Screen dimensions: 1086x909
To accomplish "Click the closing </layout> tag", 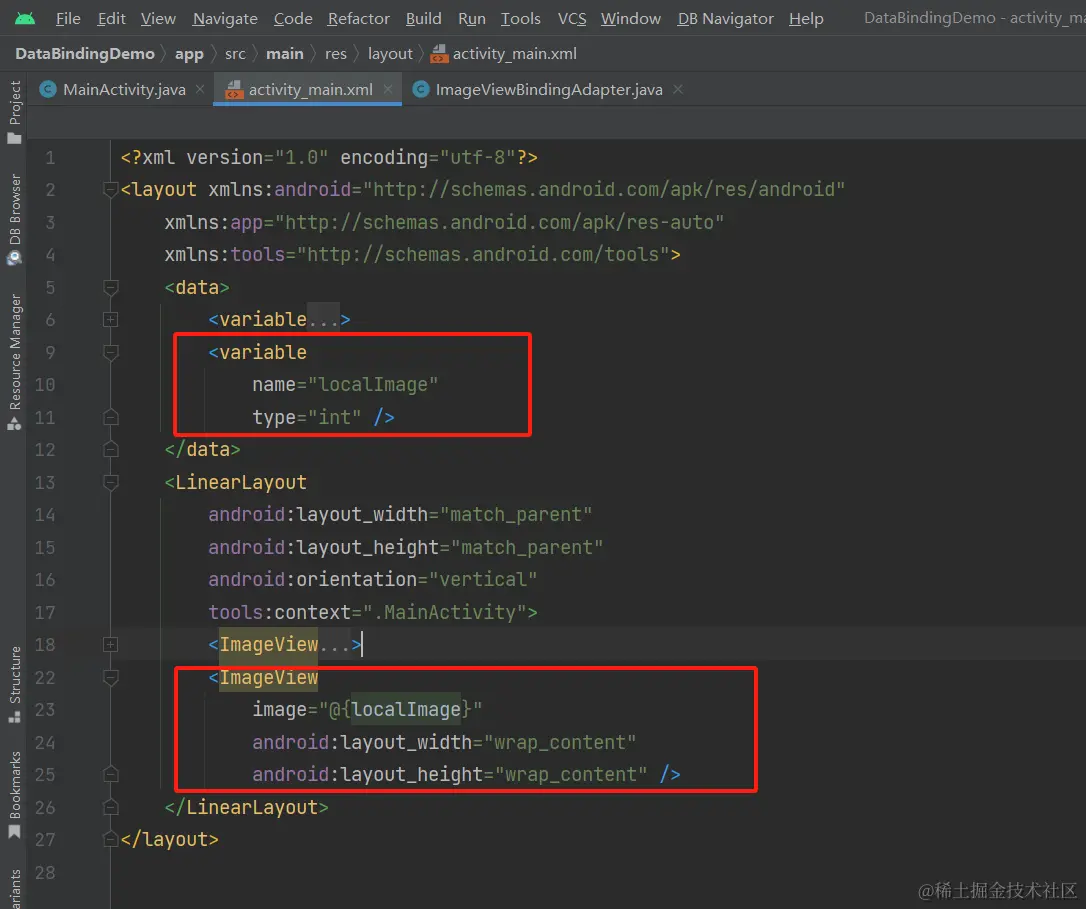I will coord(170,840).
